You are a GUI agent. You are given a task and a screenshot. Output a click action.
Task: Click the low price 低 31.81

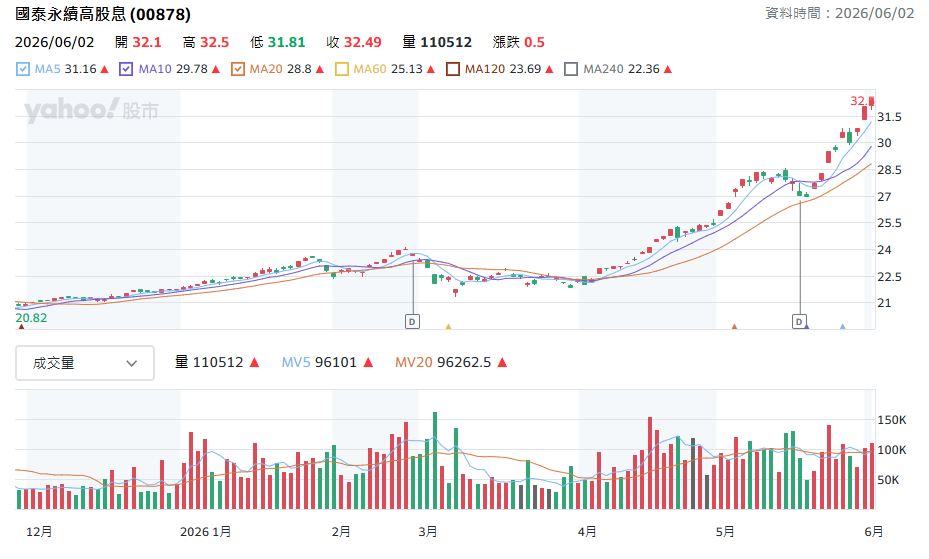(x=277, y=43)
